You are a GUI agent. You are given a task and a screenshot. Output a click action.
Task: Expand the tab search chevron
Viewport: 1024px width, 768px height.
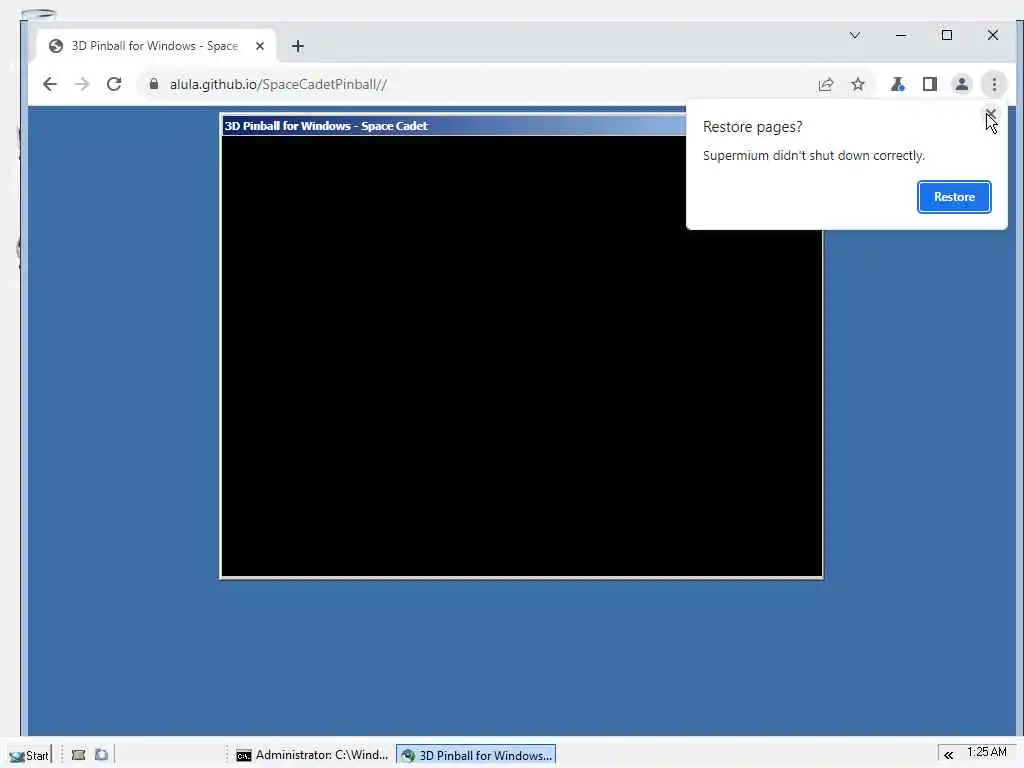click(855, 35)
